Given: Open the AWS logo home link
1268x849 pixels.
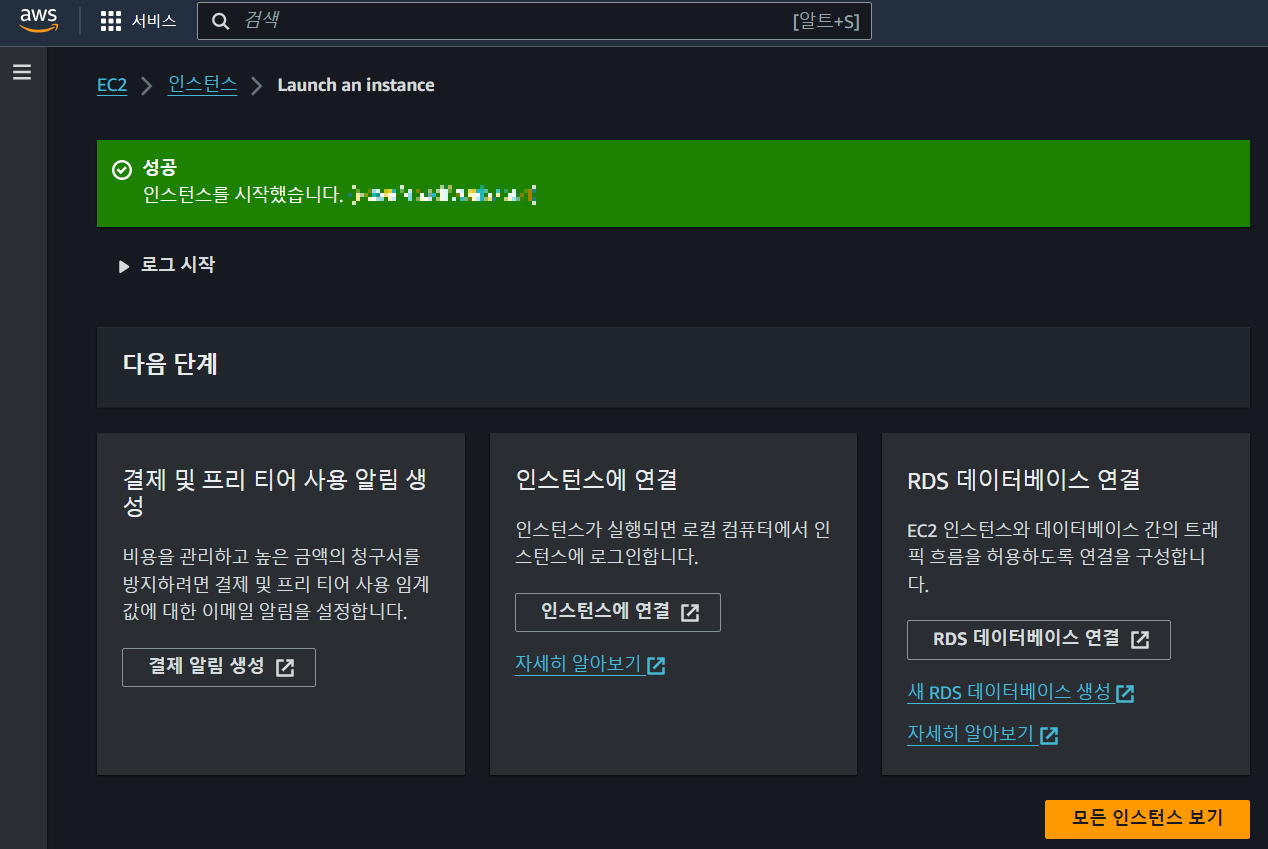Looking at the screenshot, I should point(39,20).
